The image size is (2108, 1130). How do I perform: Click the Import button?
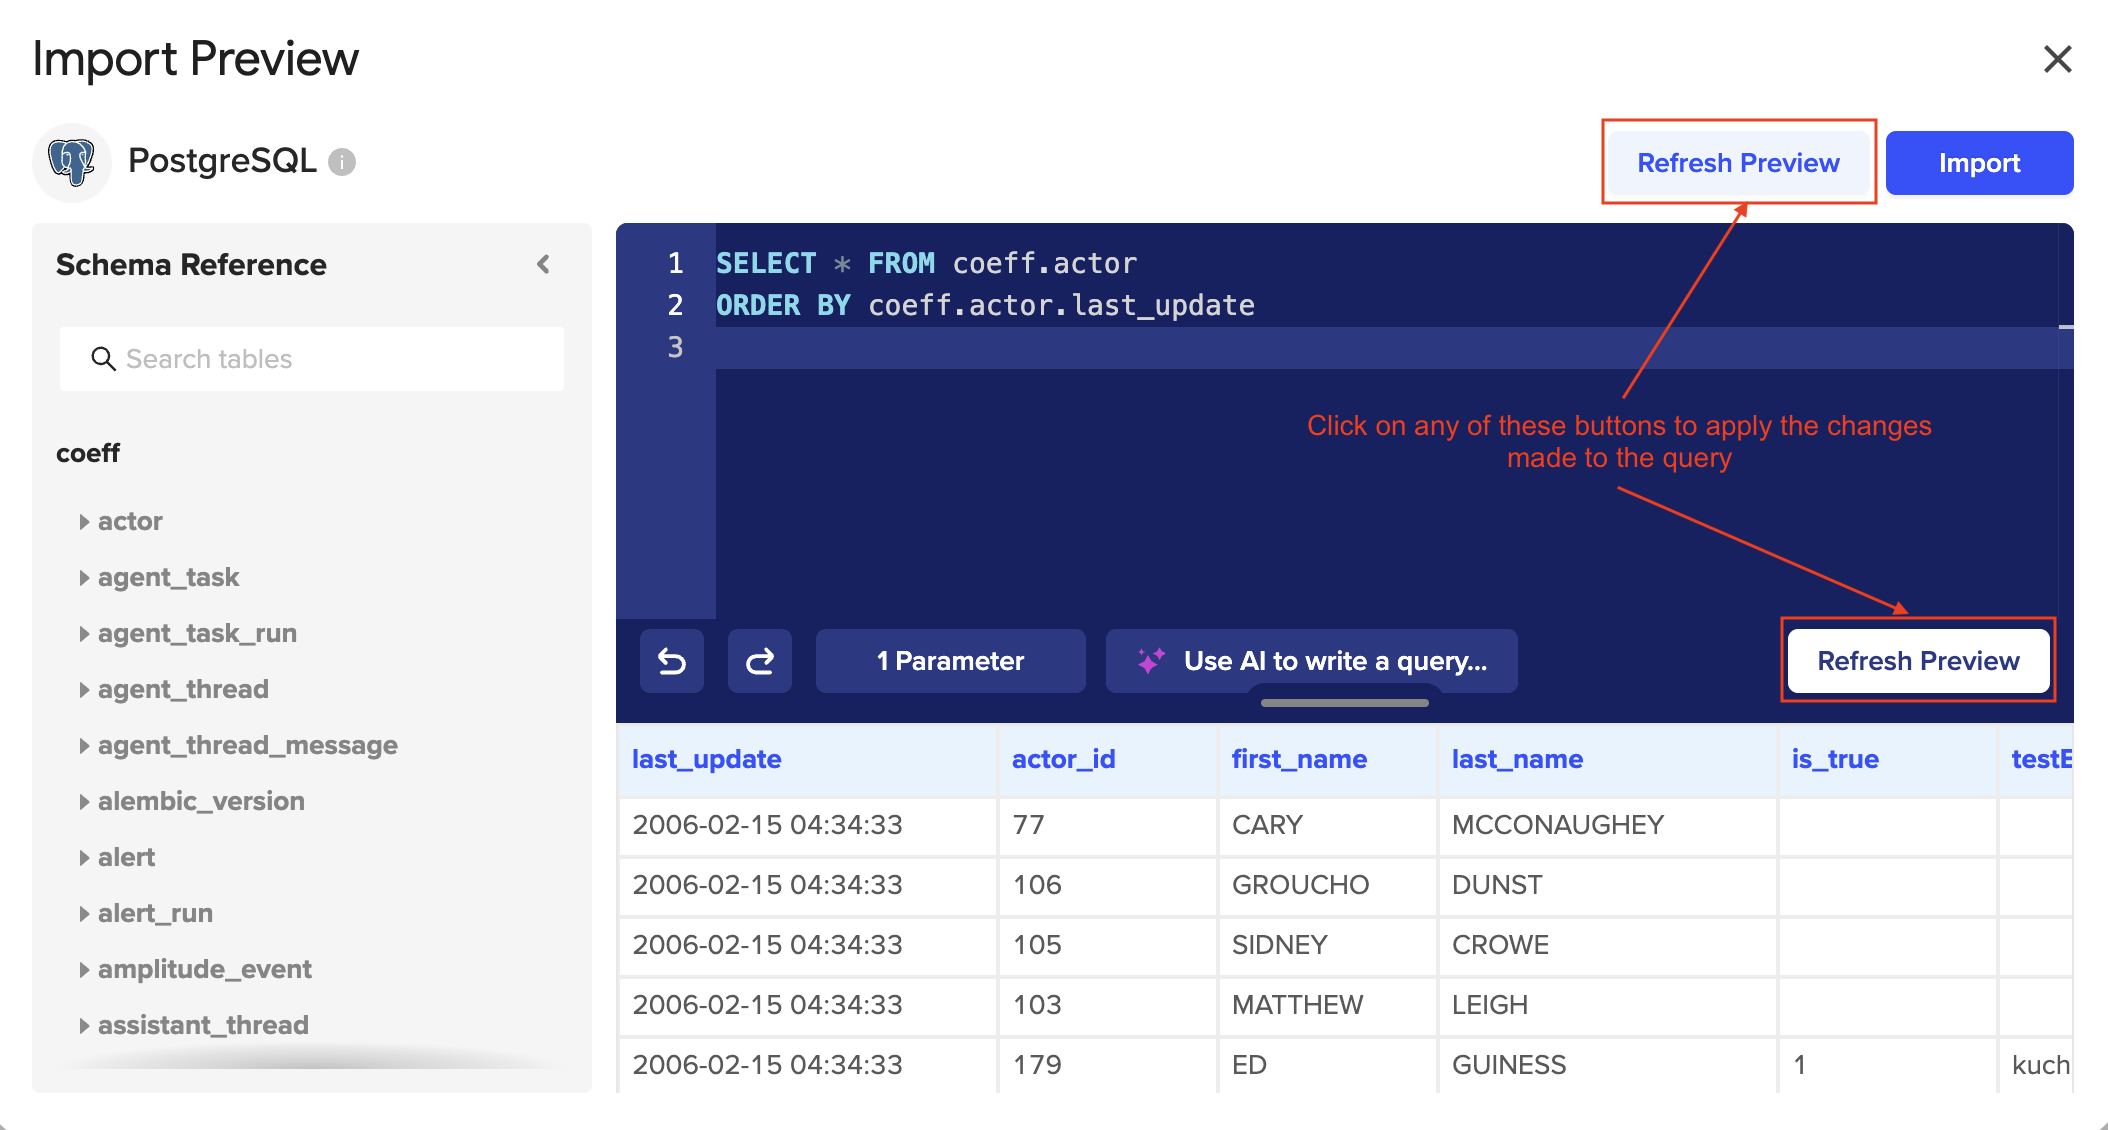click(1978, 163)
